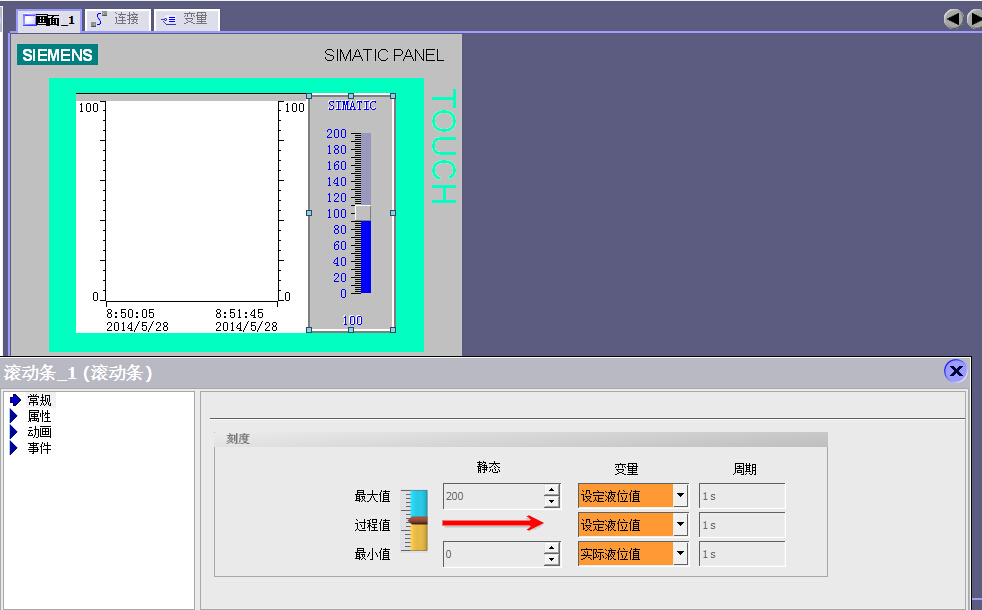982x610 pixels.
Task: Open the 最小值 variable dropdown
Action: 680,554
